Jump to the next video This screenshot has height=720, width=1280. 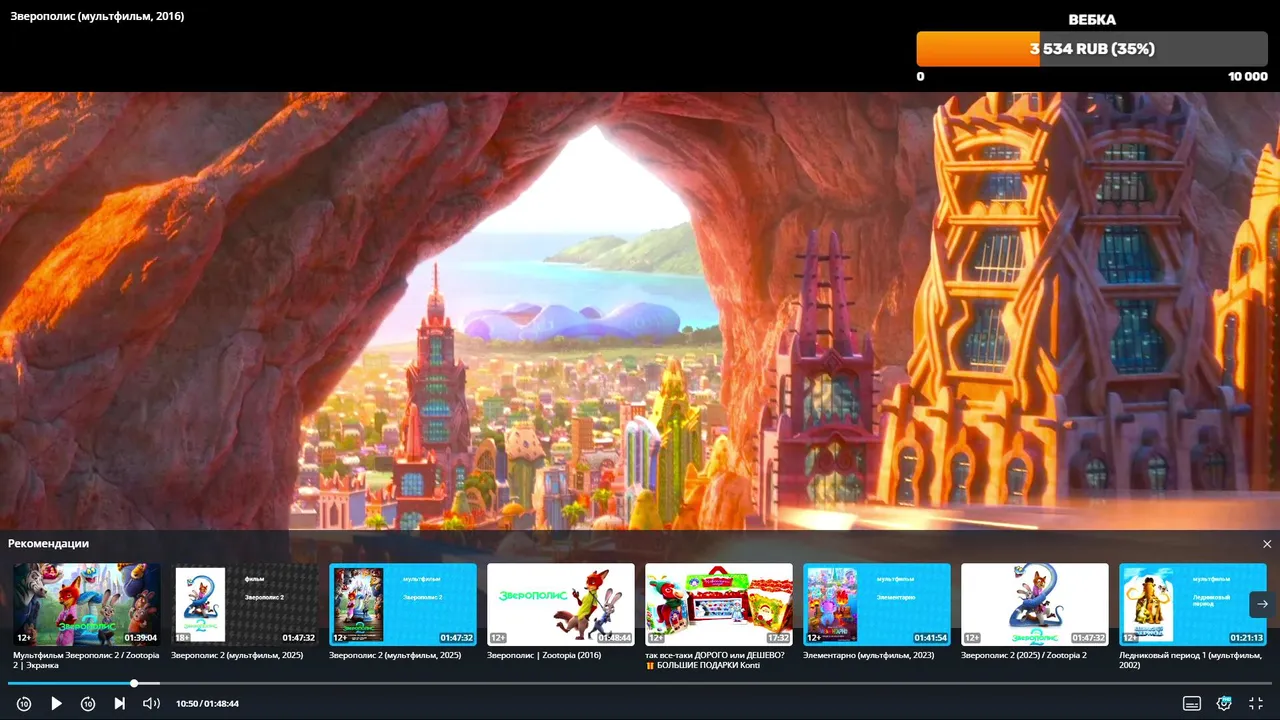(120, 704)
